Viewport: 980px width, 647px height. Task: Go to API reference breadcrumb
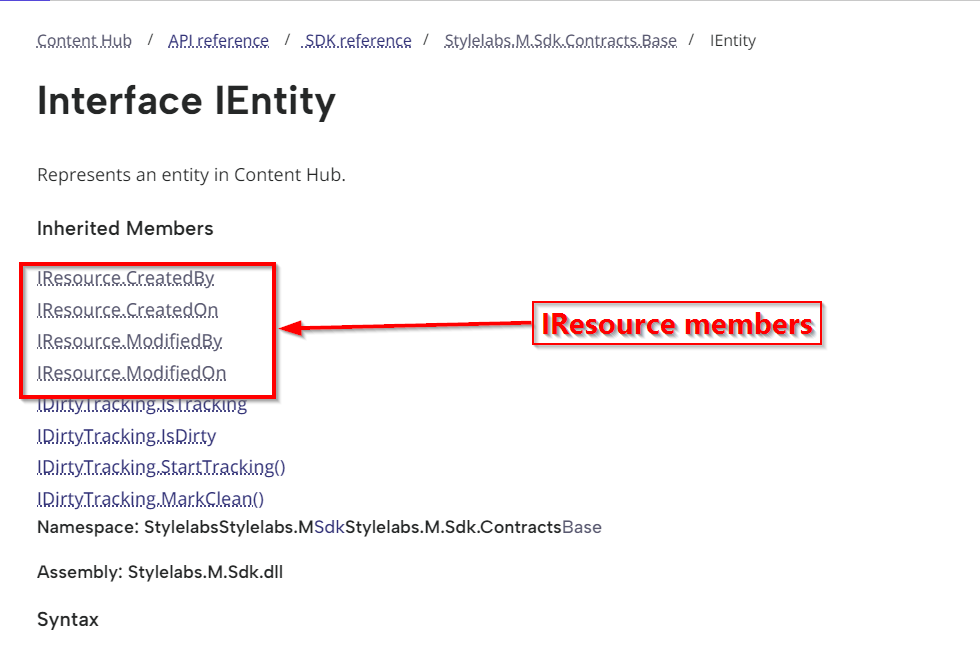(x=218, y=41)
